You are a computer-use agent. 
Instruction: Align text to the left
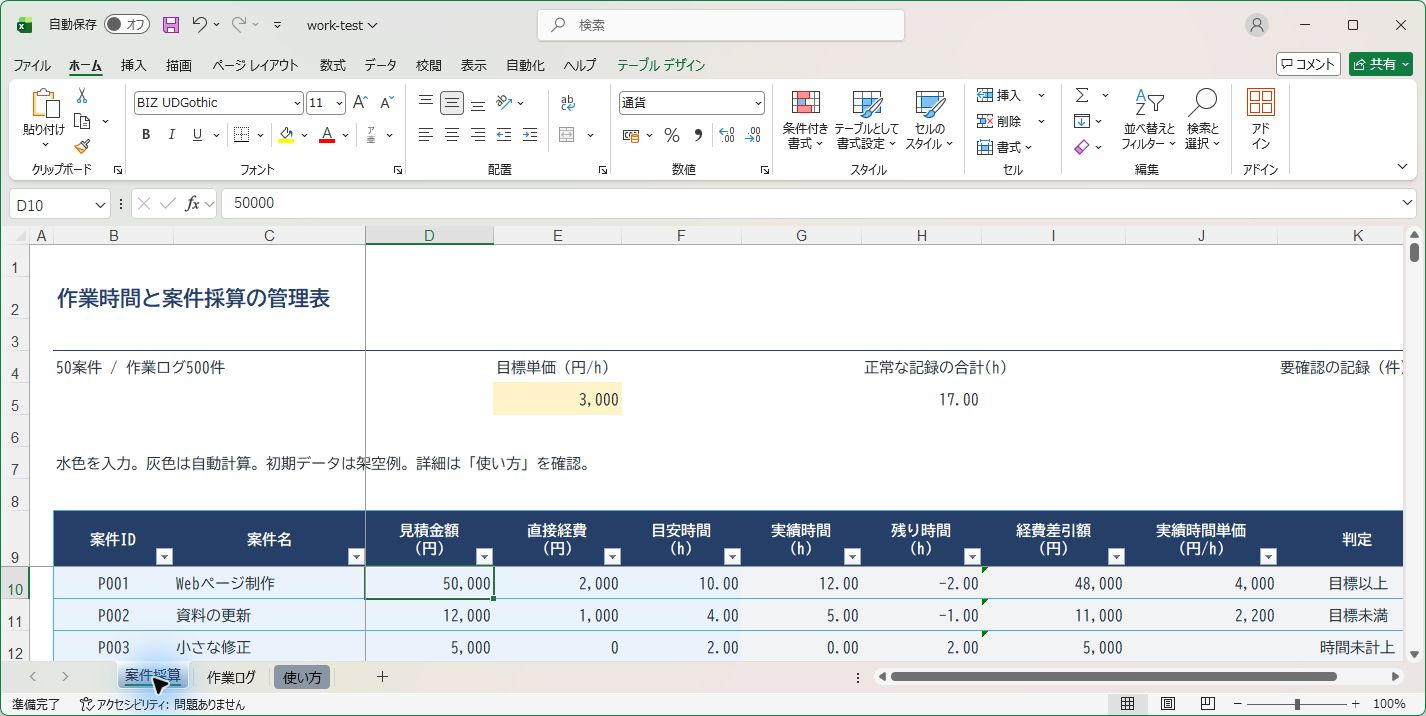(x=426, y=135)
